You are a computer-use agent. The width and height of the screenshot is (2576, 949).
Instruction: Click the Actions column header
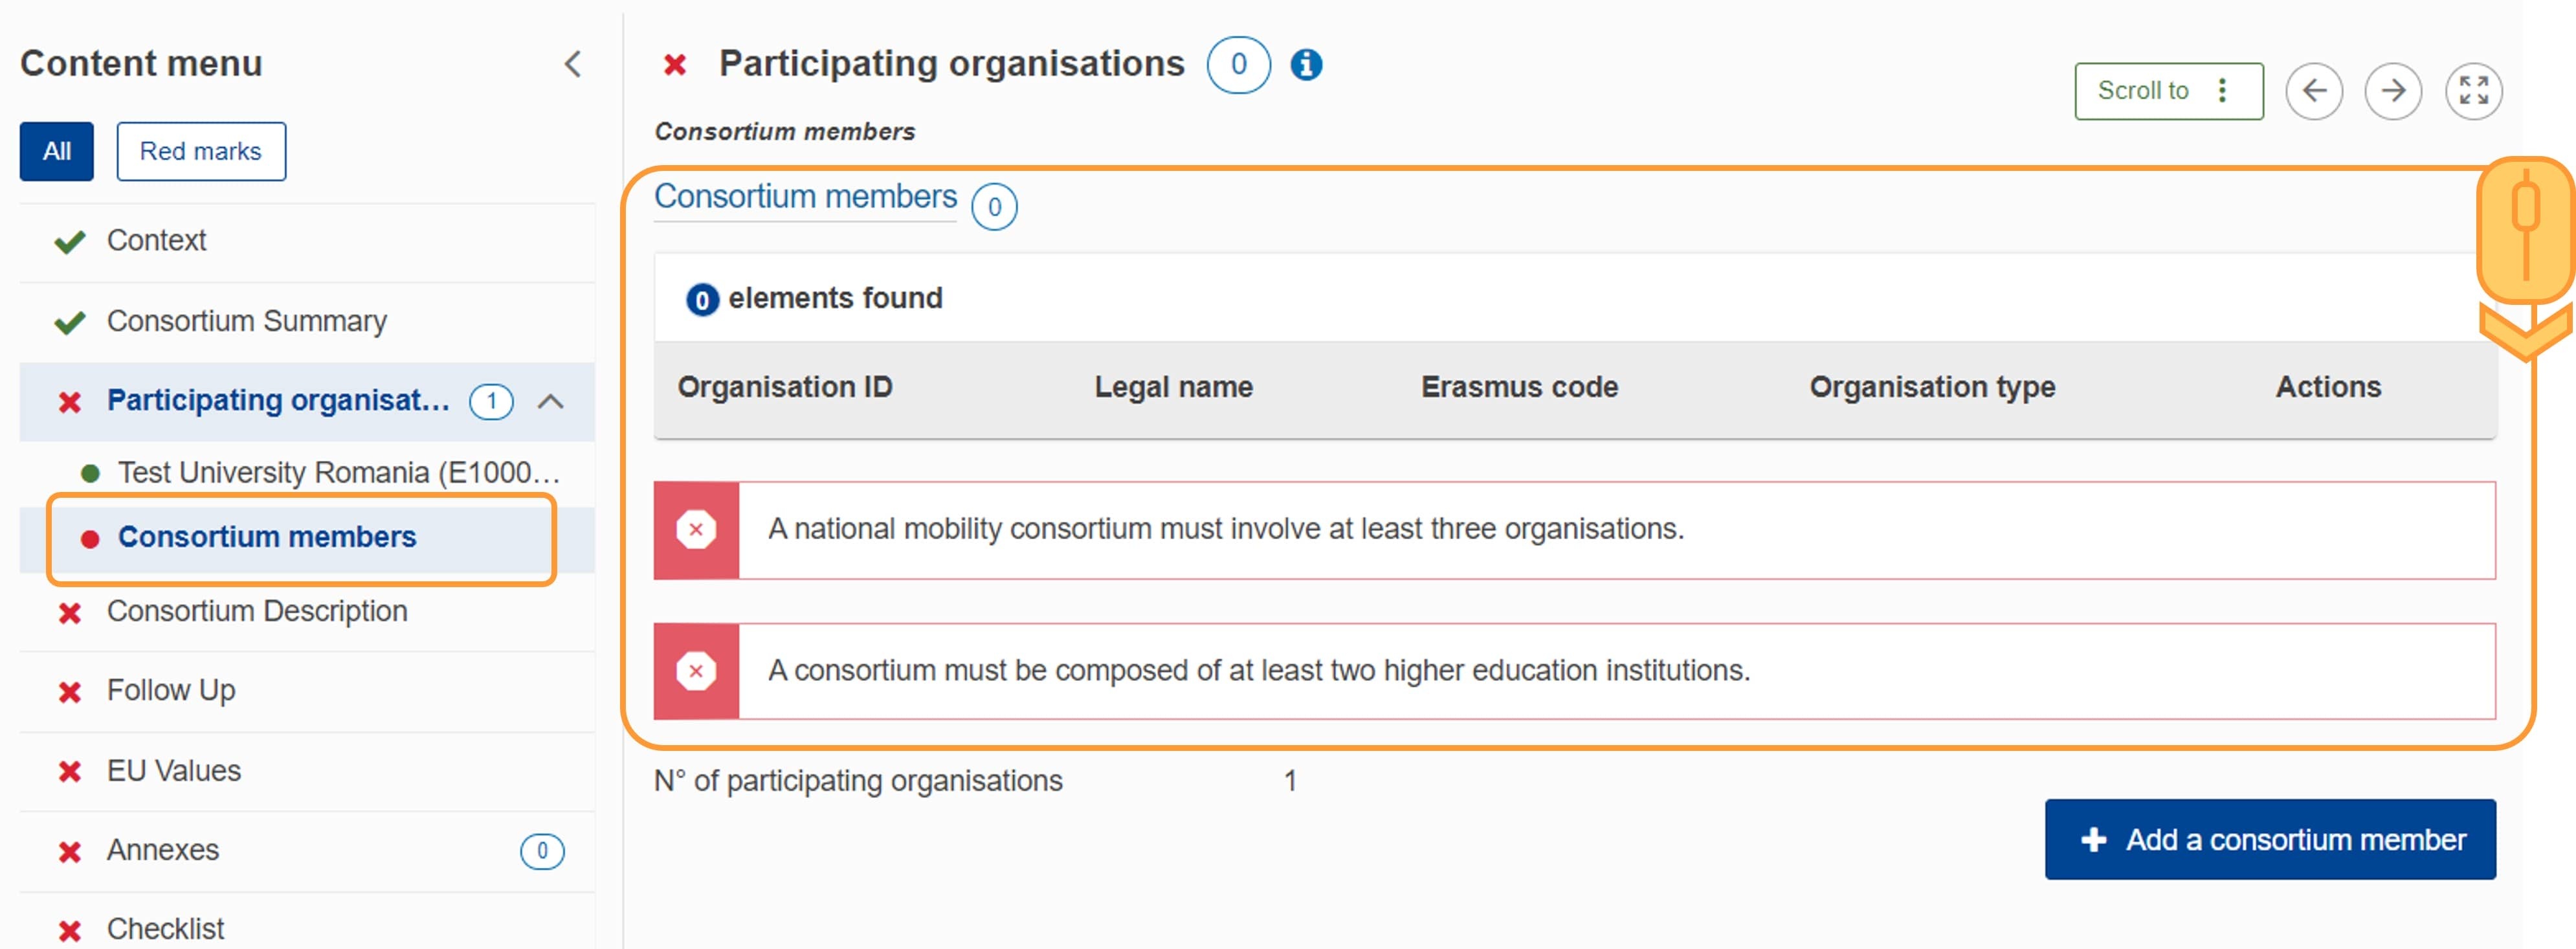[x=2328, y=387]
